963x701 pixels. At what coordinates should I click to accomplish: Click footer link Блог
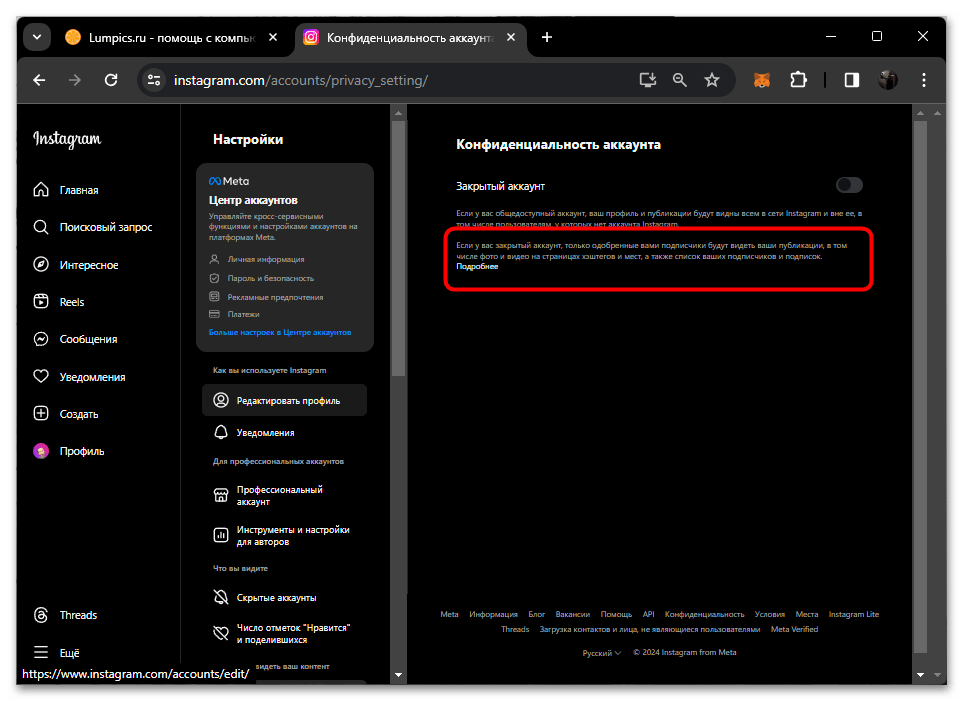point(536,614)
